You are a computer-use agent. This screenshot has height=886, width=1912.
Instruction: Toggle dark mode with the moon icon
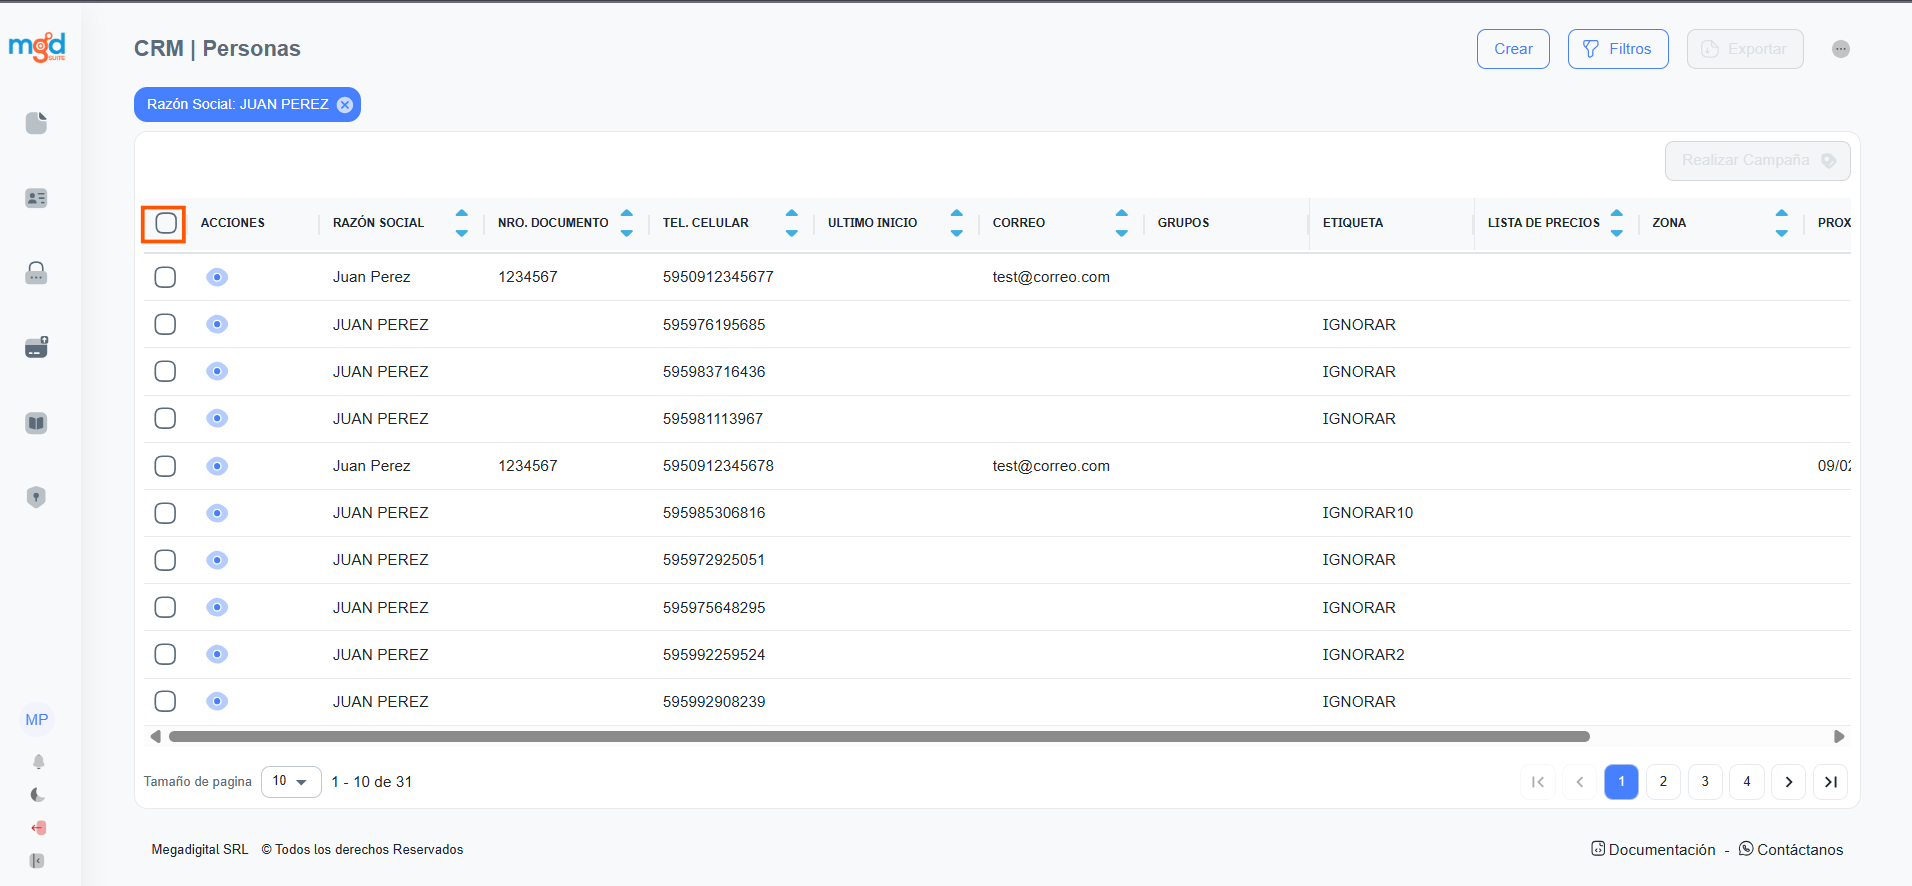pos(38,795)
